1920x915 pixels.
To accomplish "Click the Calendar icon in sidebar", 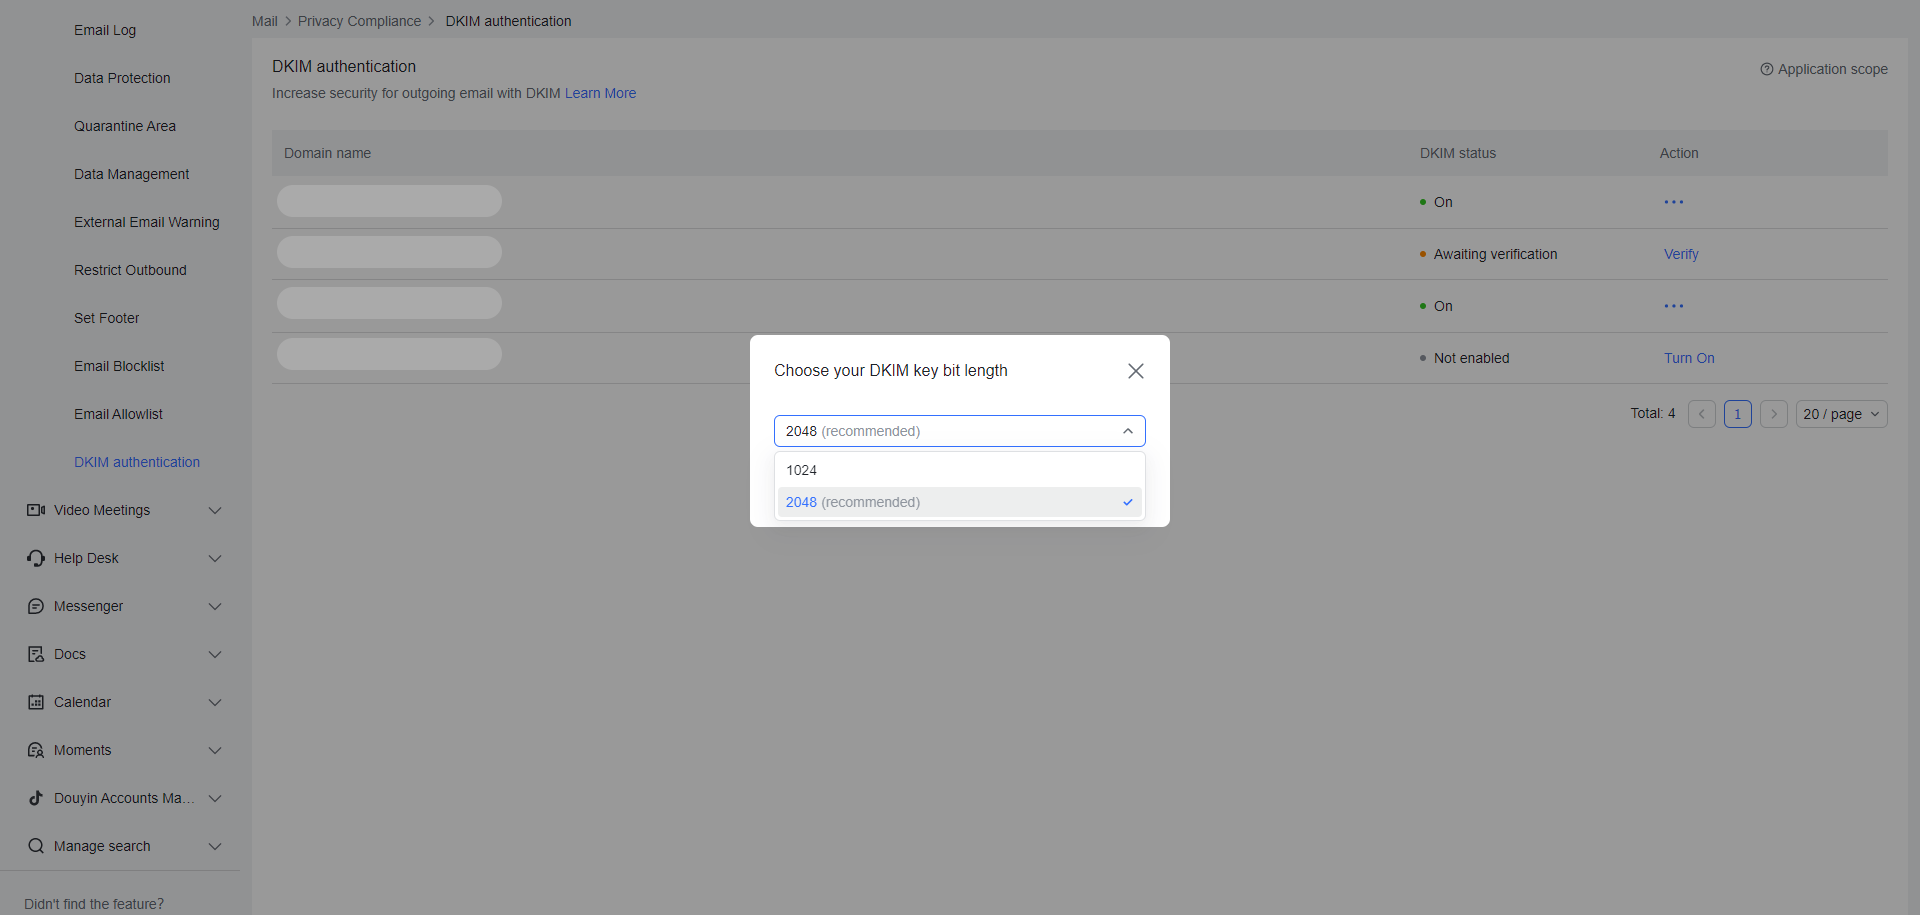I will (x=36, y=702).
